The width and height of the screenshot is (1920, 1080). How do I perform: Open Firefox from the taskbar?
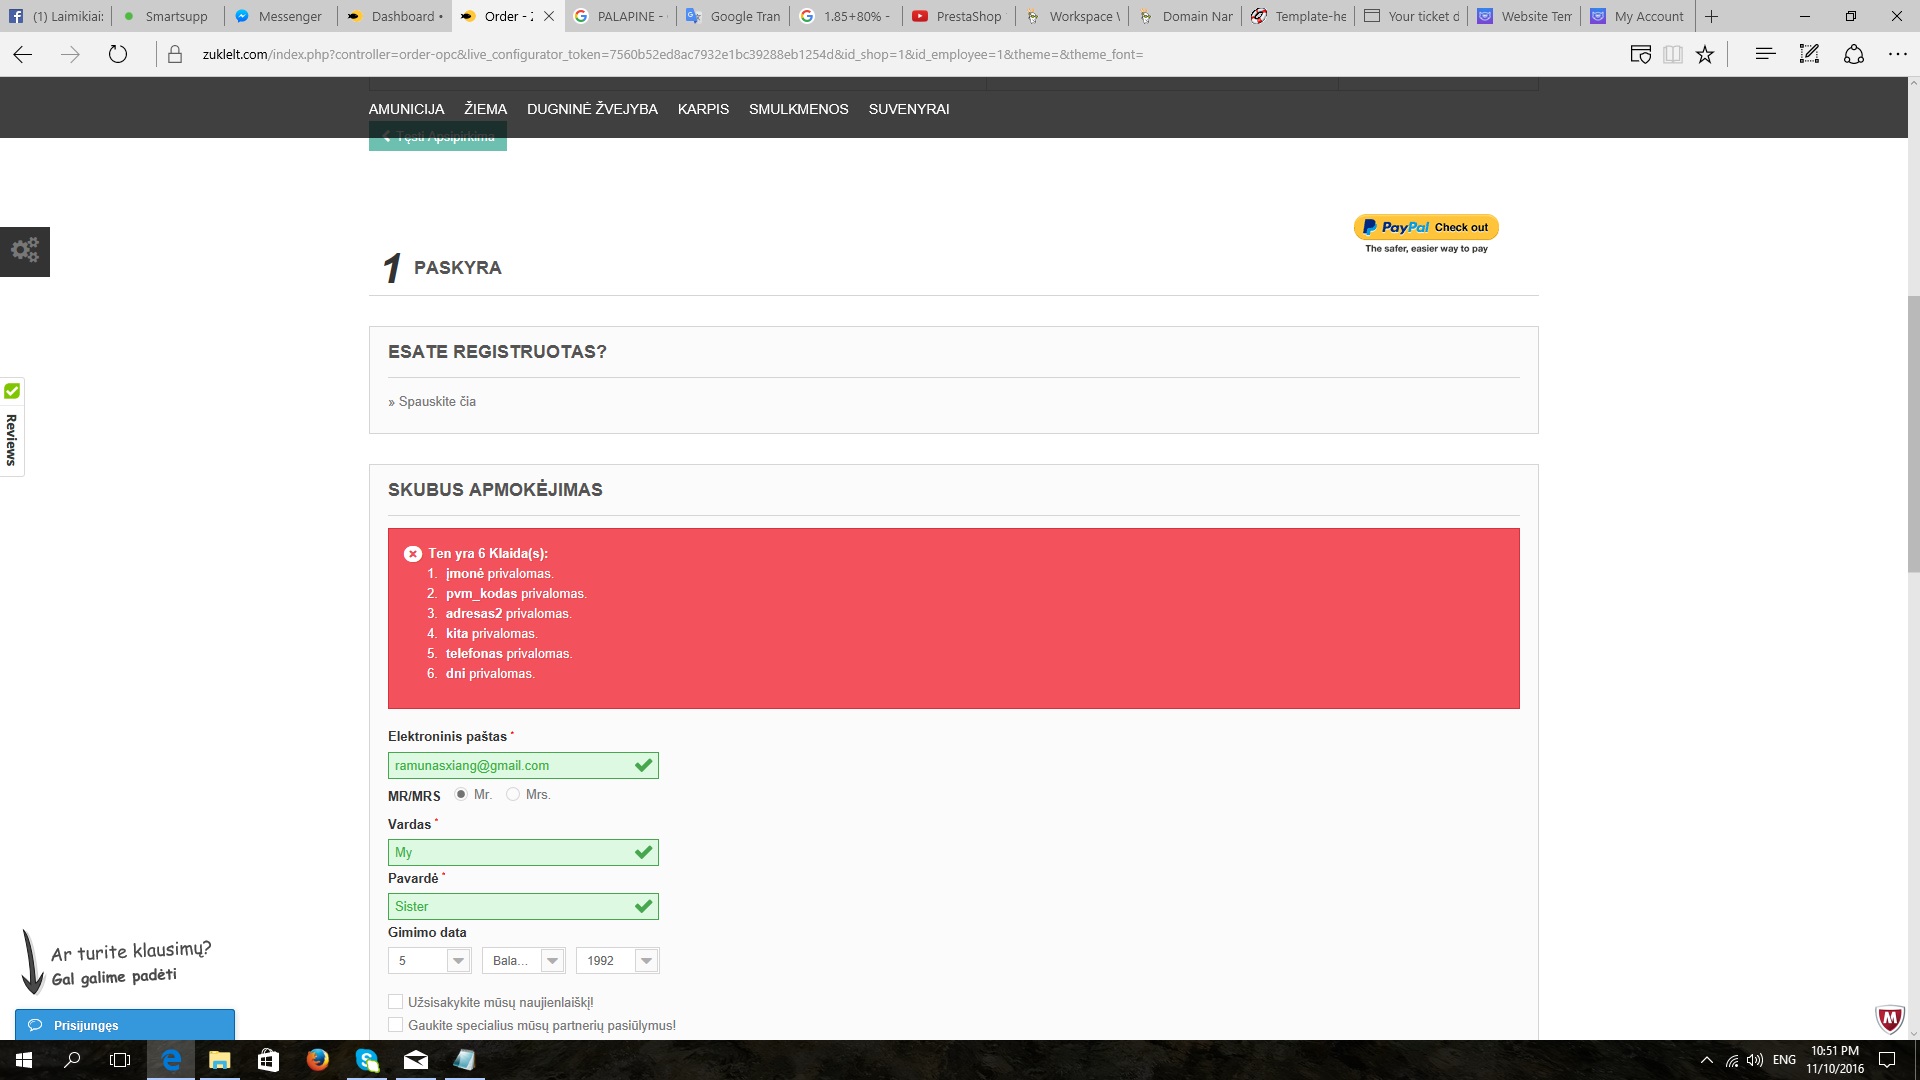(318, 1060)
